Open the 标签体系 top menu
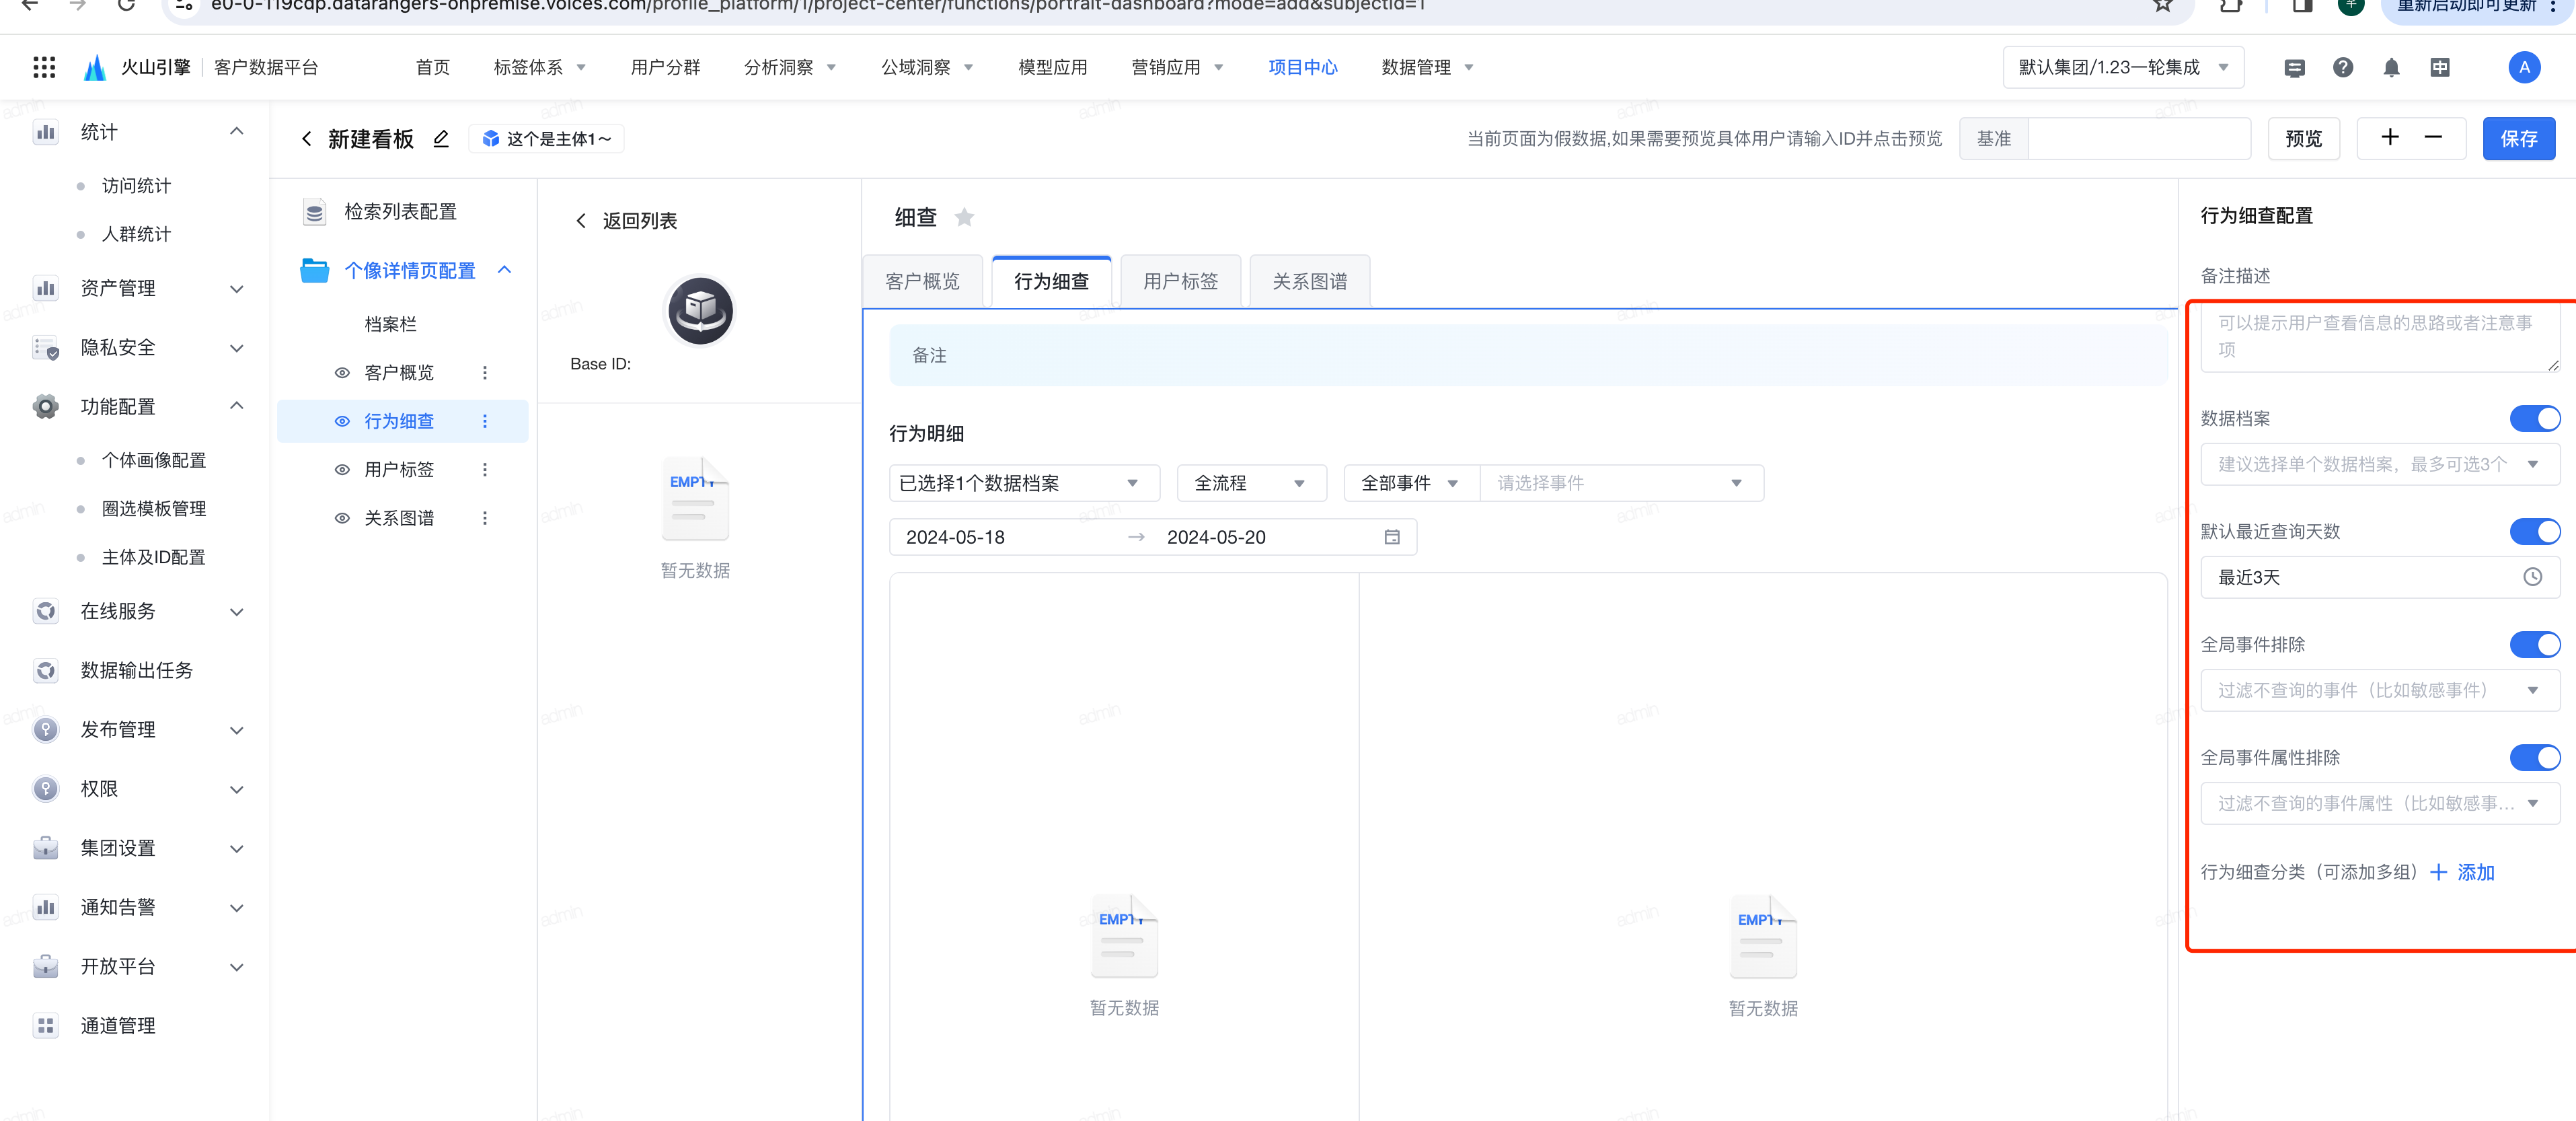Image resolution: width=2576 pixels, height=1121 pixels. point(539,67)
